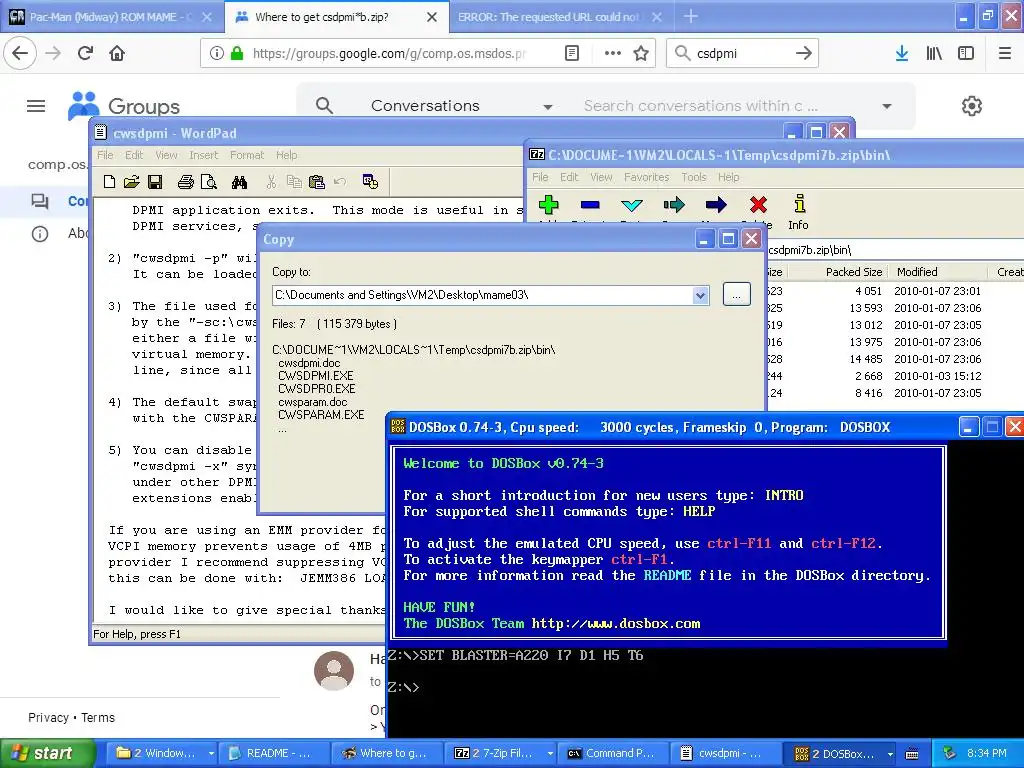Open Print Preview in WordPad toolbar
1024x768 pixels.
[x=209, y=182]
